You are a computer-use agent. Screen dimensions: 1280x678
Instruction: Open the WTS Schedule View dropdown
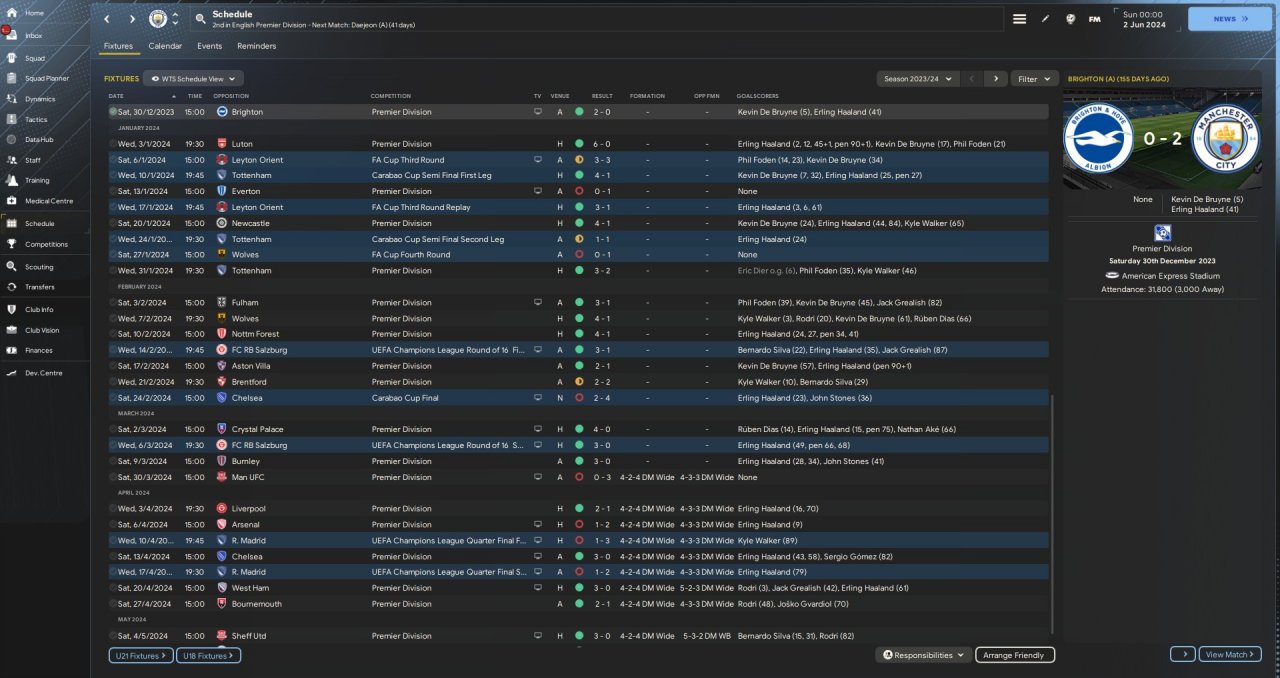click(x=193, y=78)
